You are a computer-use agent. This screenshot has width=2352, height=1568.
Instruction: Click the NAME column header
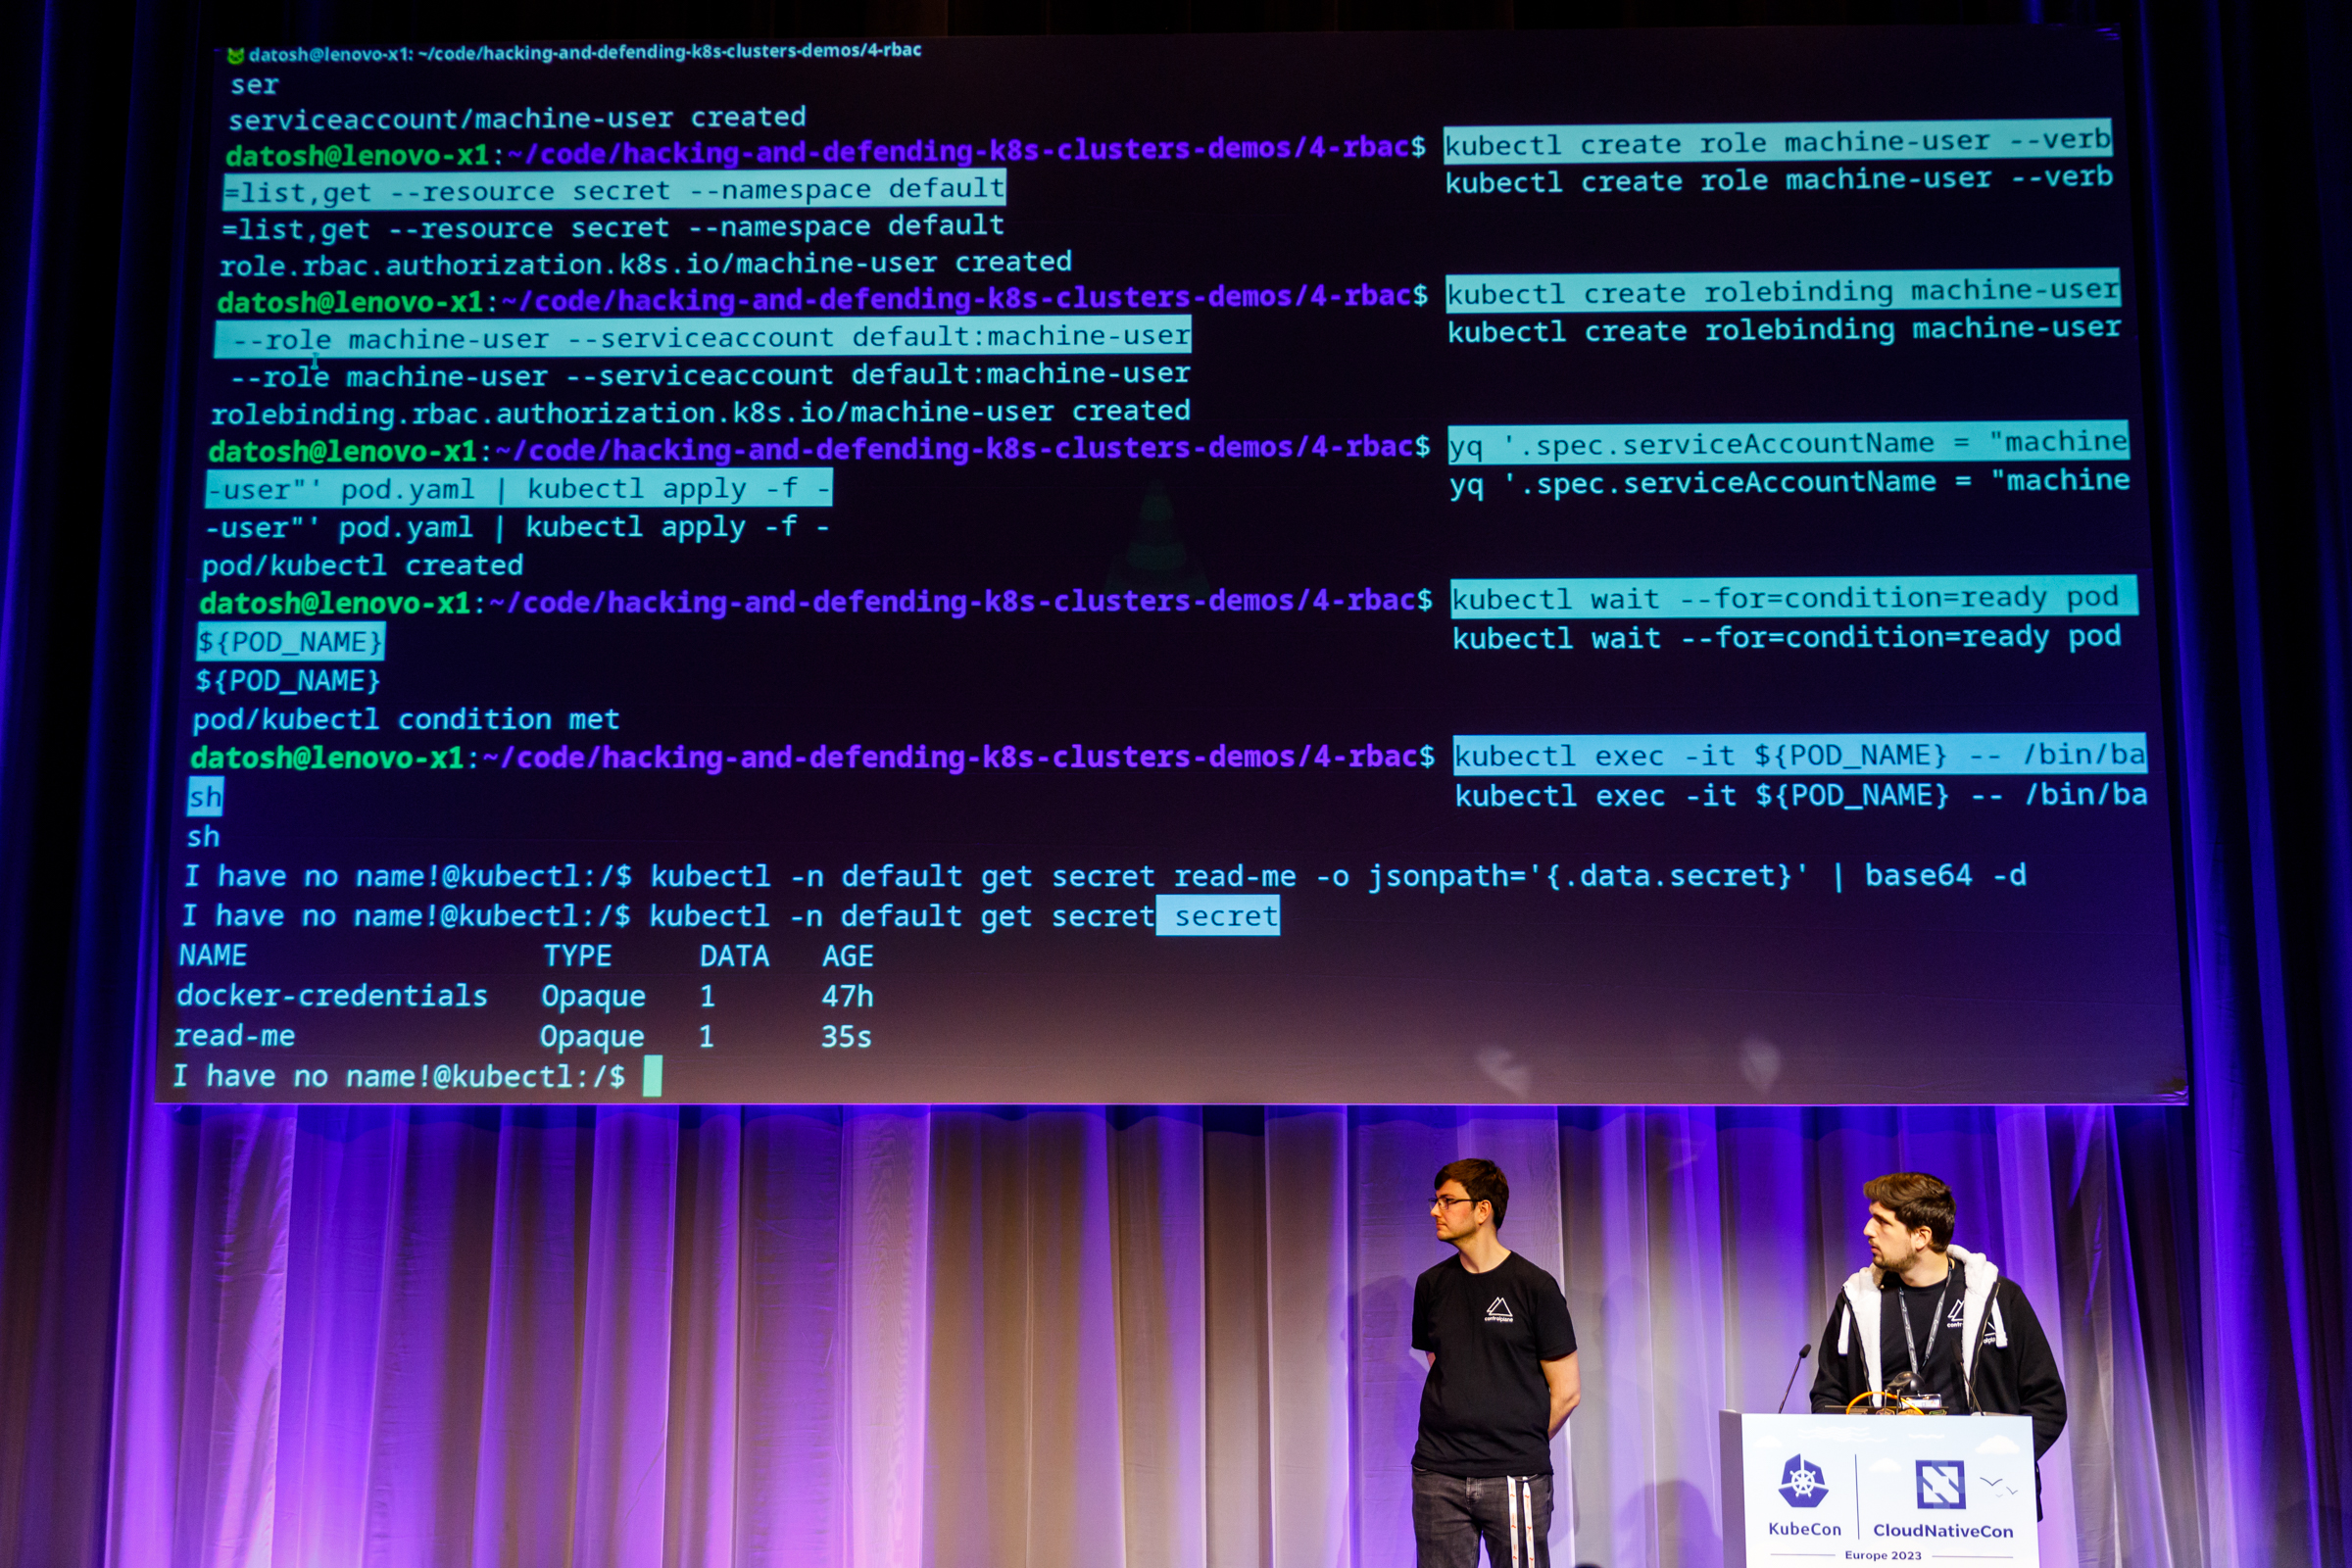click(213, 955)
